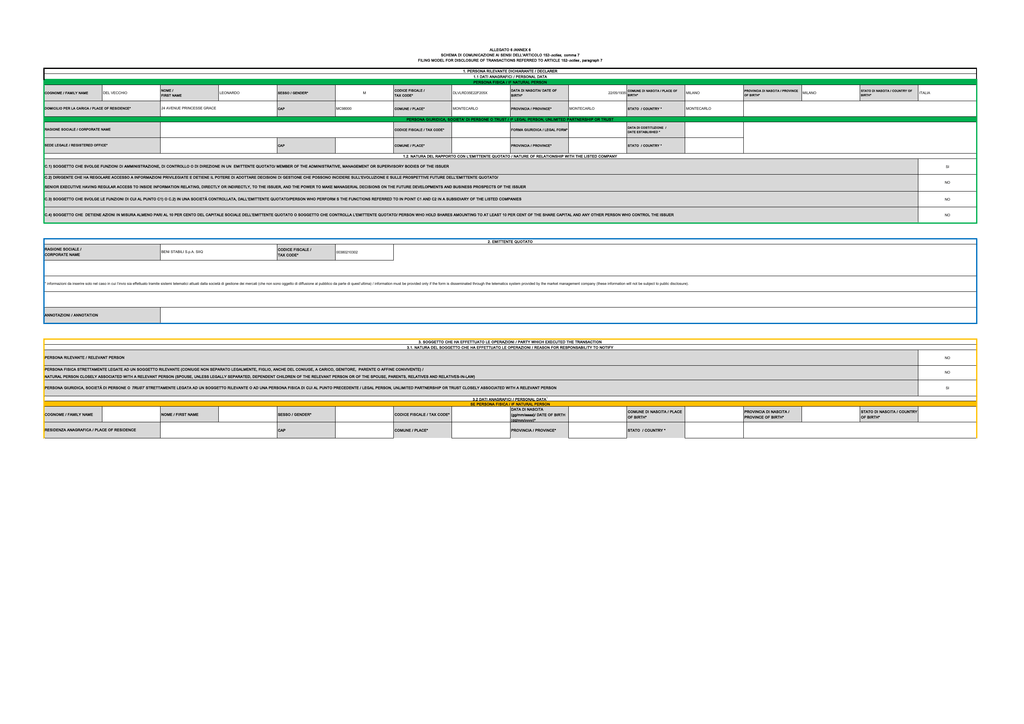1024x724 pixels.
Task: Click the 'NO' answer for row C.4
Action: click(x=947, y=215)
